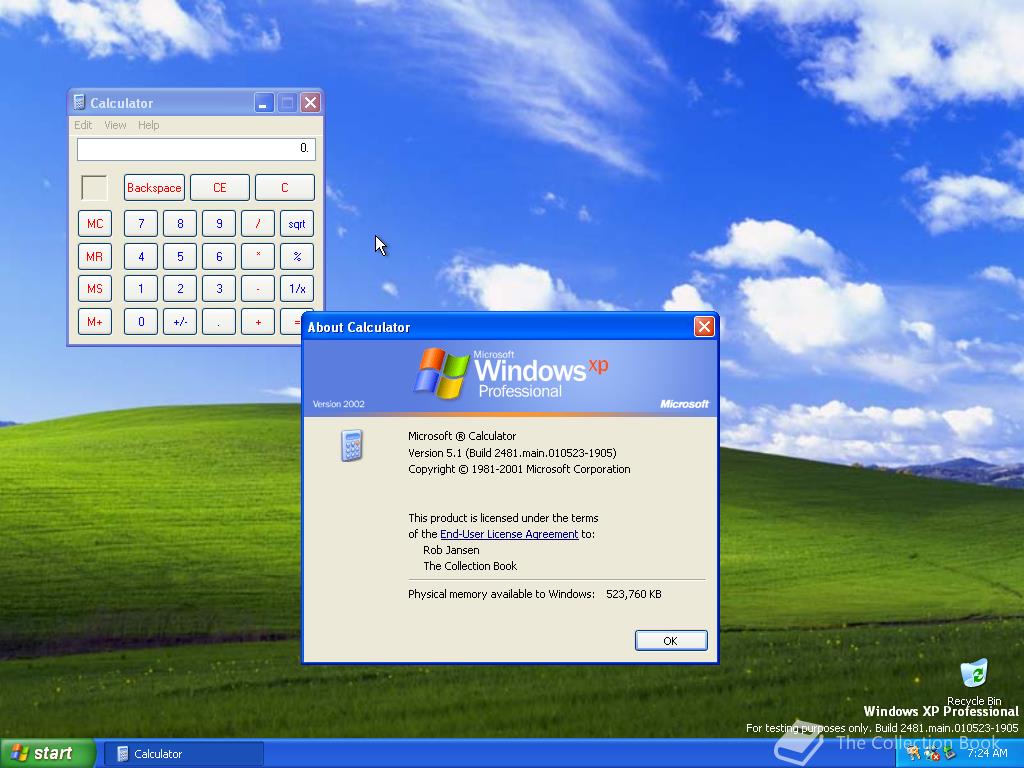1024x768 pixels.
Task: Click the subtract (-) button
Action: tap(258, 289)
